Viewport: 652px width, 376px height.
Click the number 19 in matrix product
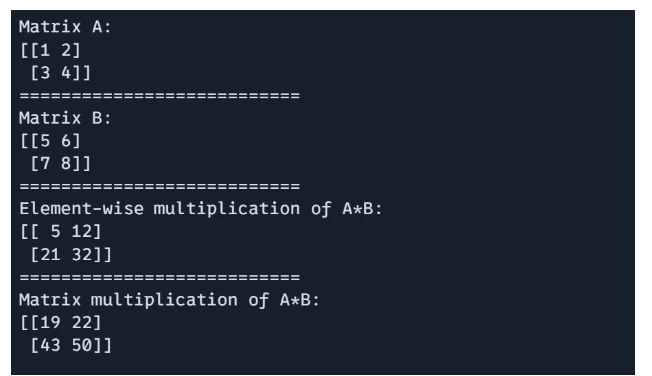tap(50, 323)
